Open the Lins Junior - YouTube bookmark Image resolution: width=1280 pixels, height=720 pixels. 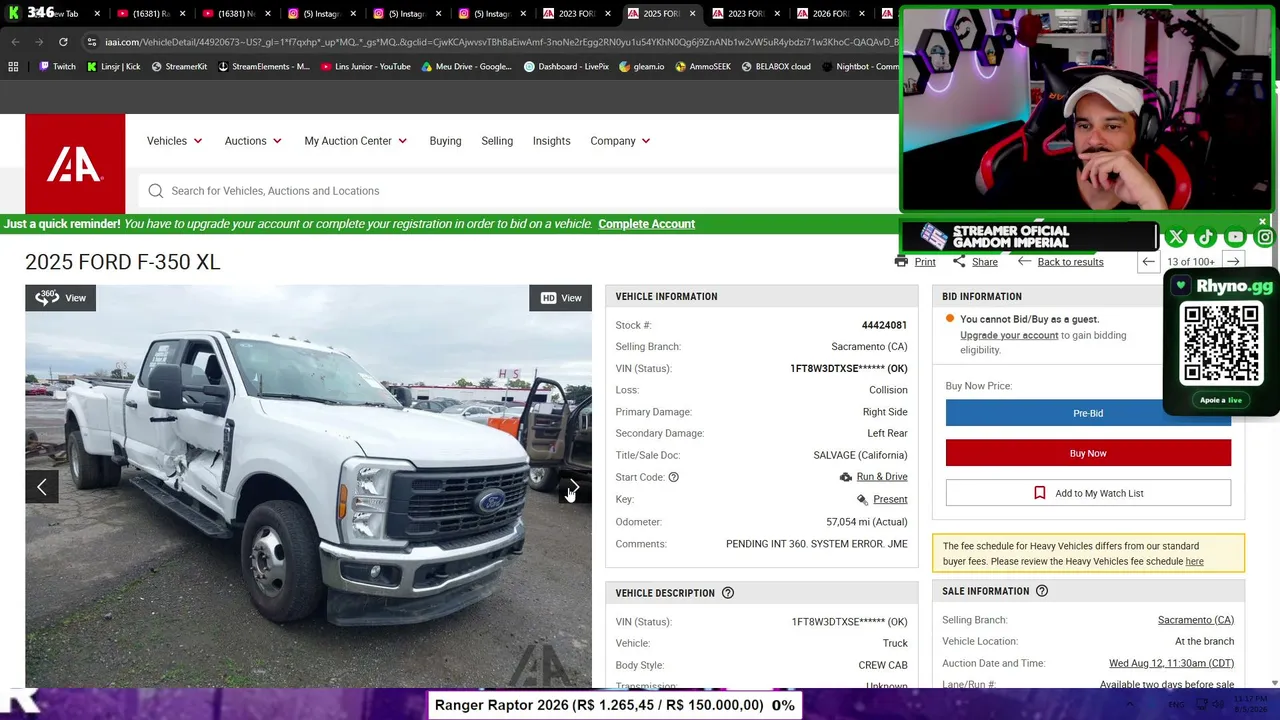[366, 67]
